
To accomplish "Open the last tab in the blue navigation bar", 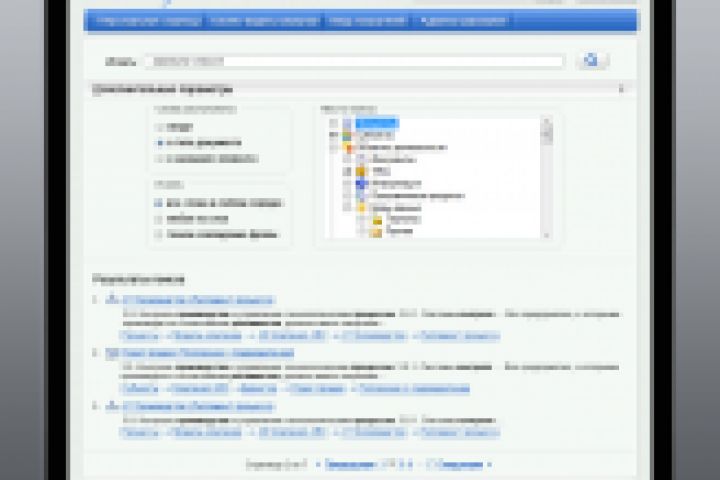I will [463, 21].
